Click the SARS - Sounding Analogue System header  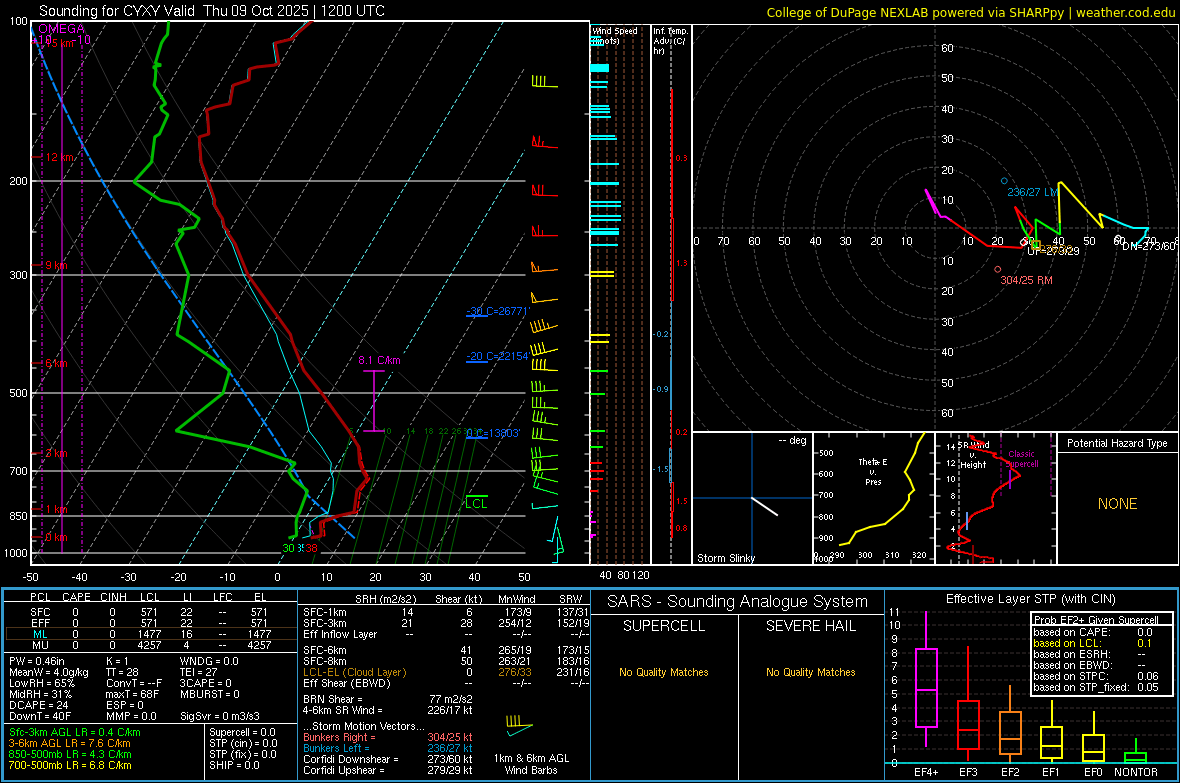[738, 602]
